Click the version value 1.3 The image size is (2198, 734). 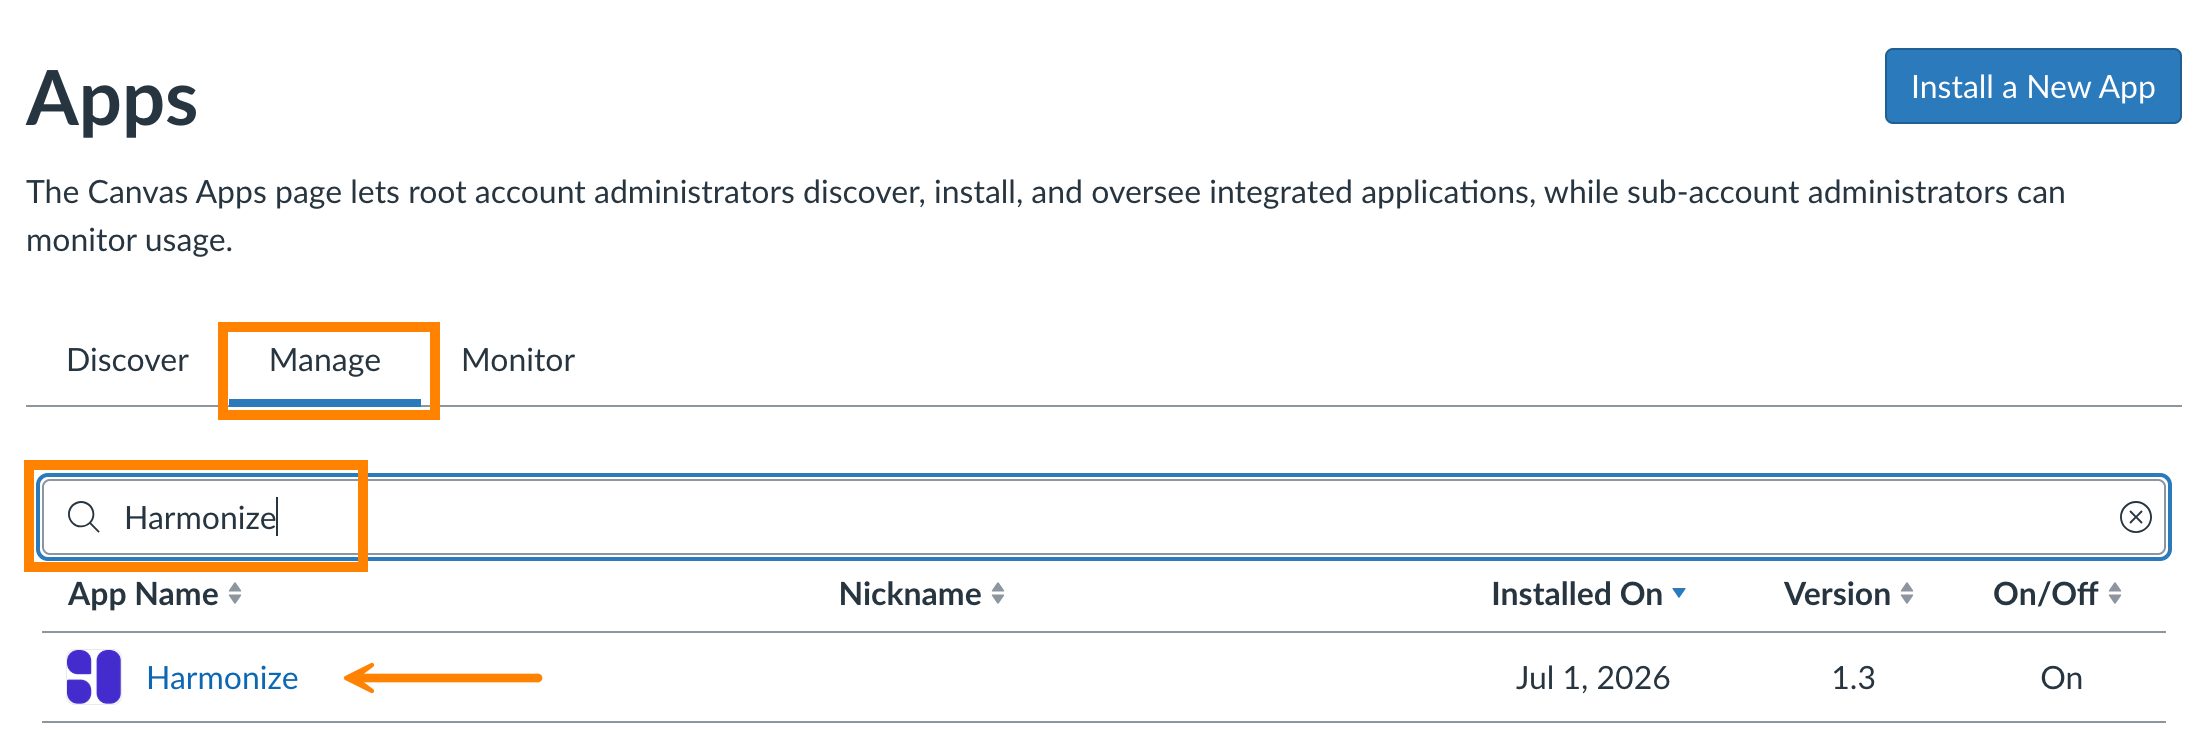[1853, 678]
